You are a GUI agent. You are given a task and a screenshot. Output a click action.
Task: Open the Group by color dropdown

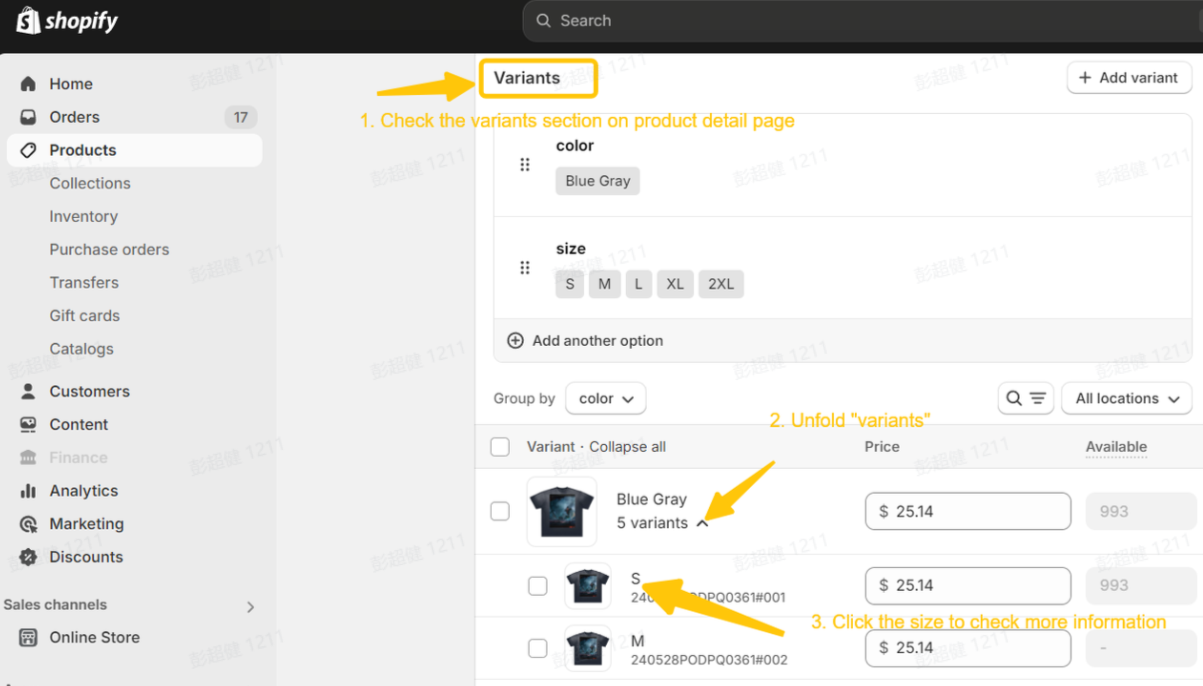click(605, 398)
